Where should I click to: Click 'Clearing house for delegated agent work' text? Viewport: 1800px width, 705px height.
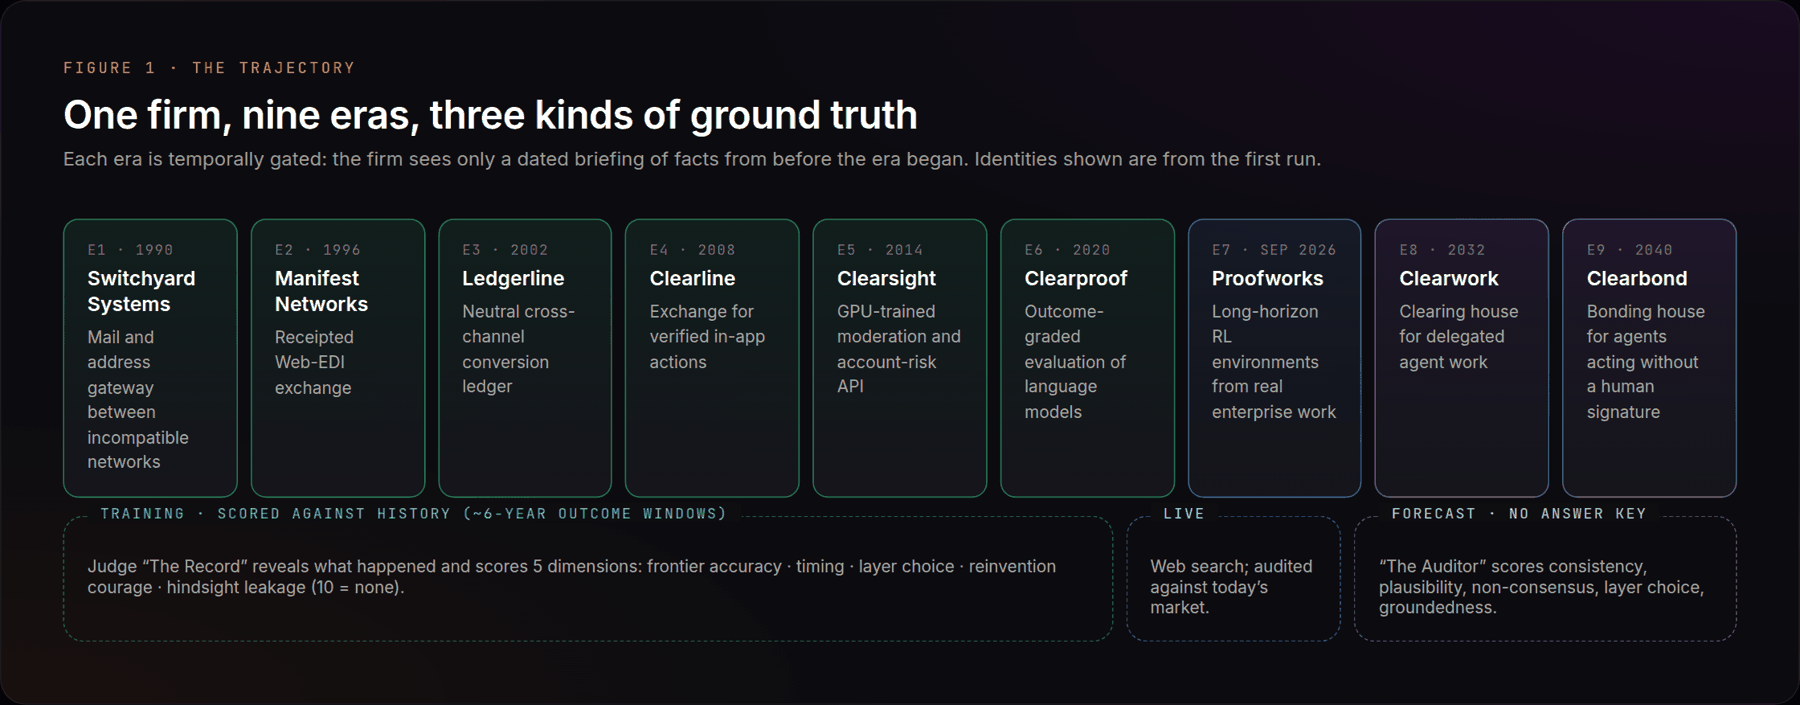point(1458,337)
